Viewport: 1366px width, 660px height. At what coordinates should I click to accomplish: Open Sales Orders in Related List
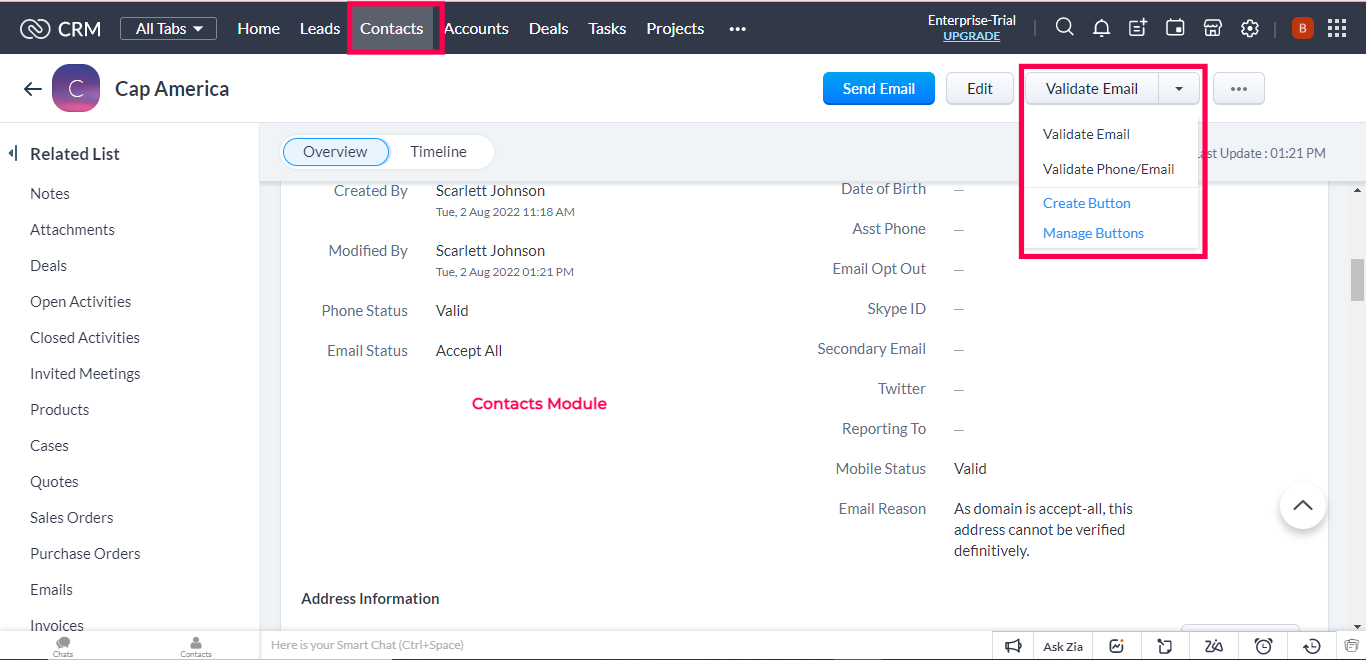coord(71,518)
